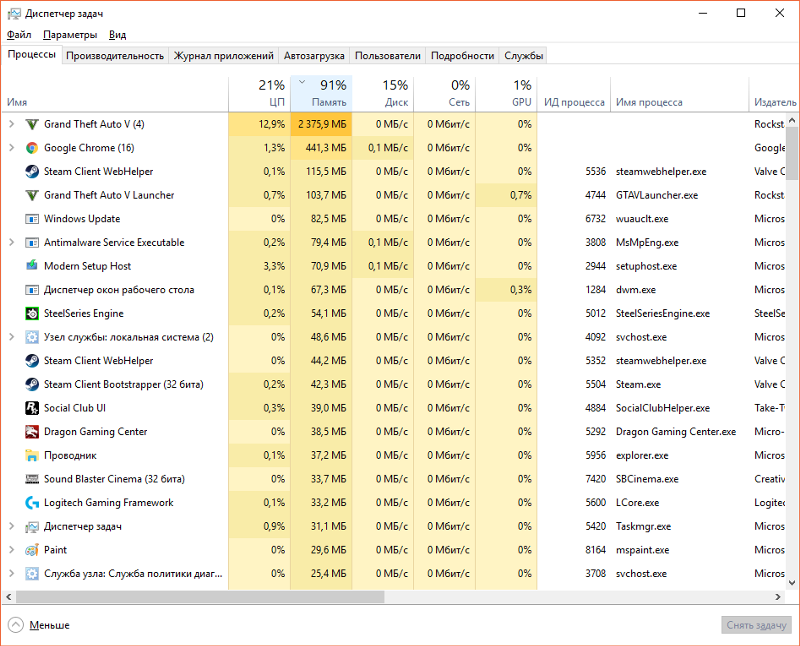This screenshot has width=800, height=646.
Task: Click the Steam Client Bootstrapper icon
Action: point(32,384)
